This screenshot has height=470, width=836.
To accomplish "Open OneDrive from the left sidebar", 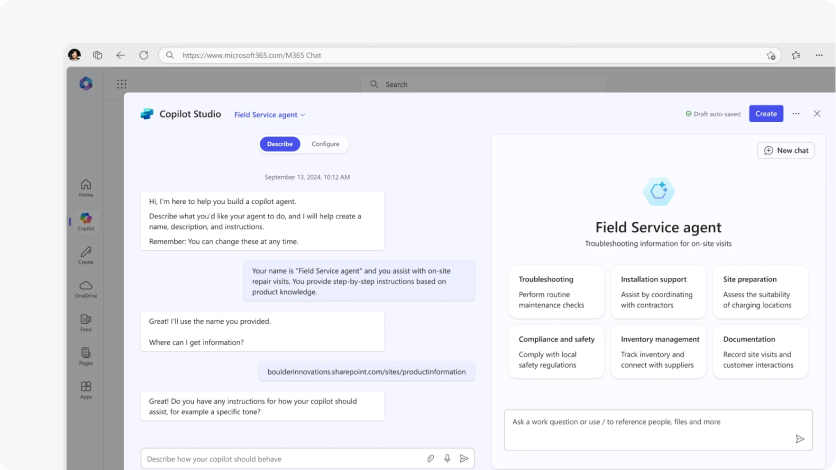I will (86, 288).
